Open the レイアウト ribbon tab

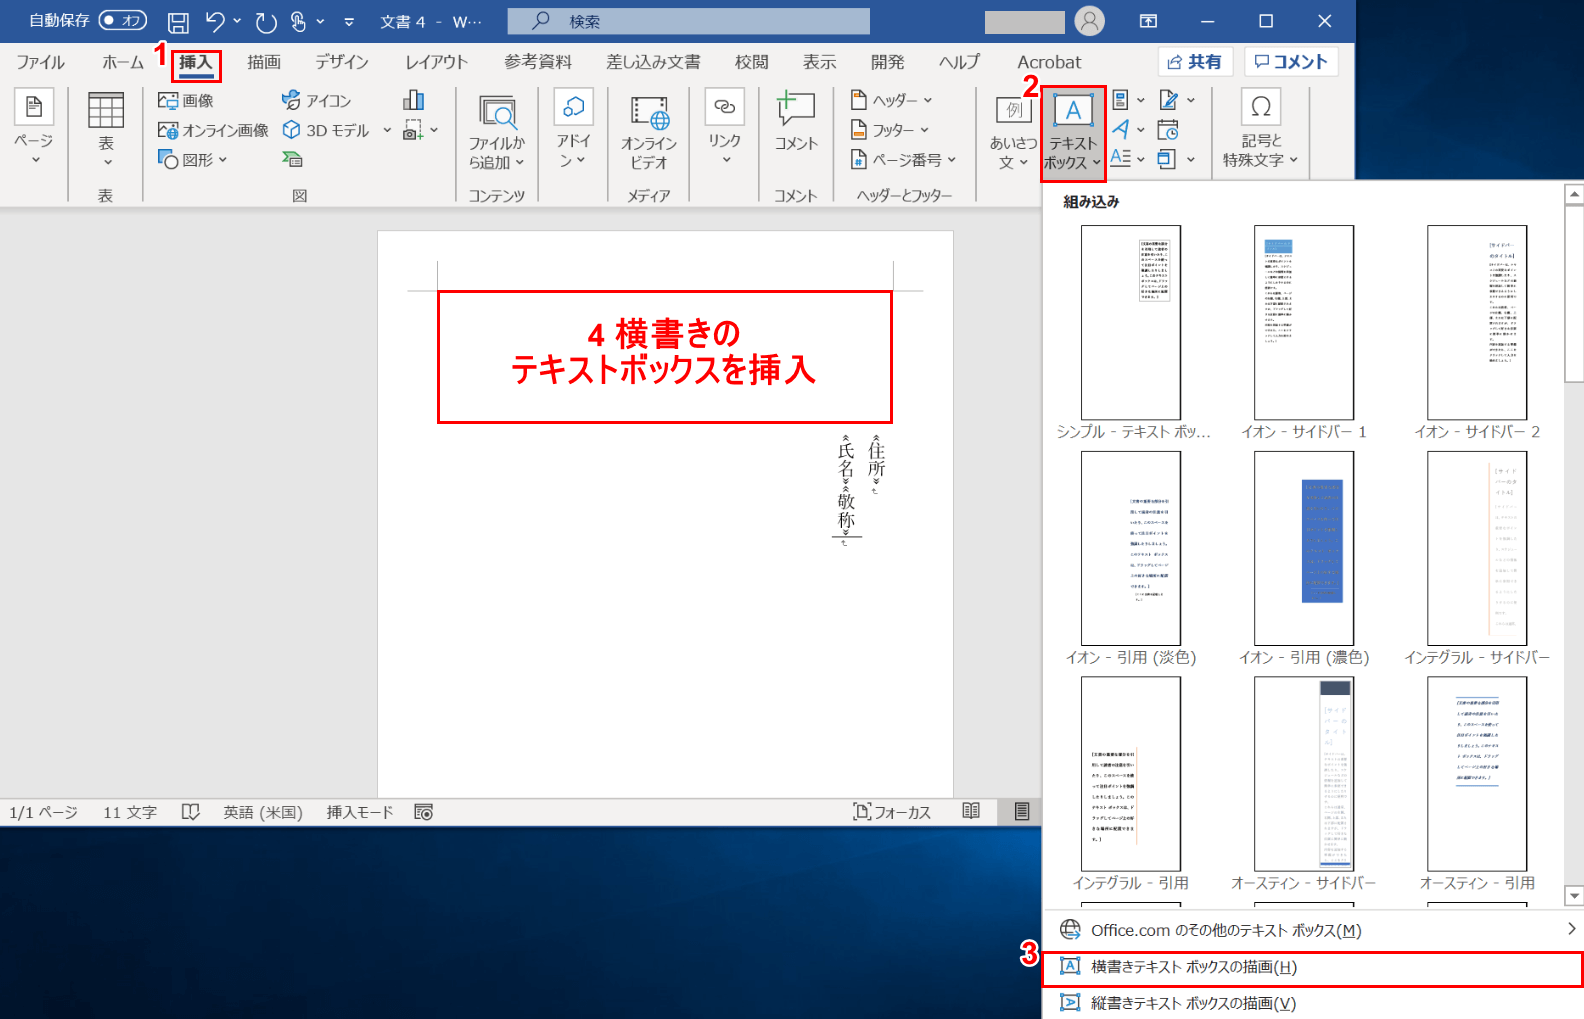click(x=436, y=62)
